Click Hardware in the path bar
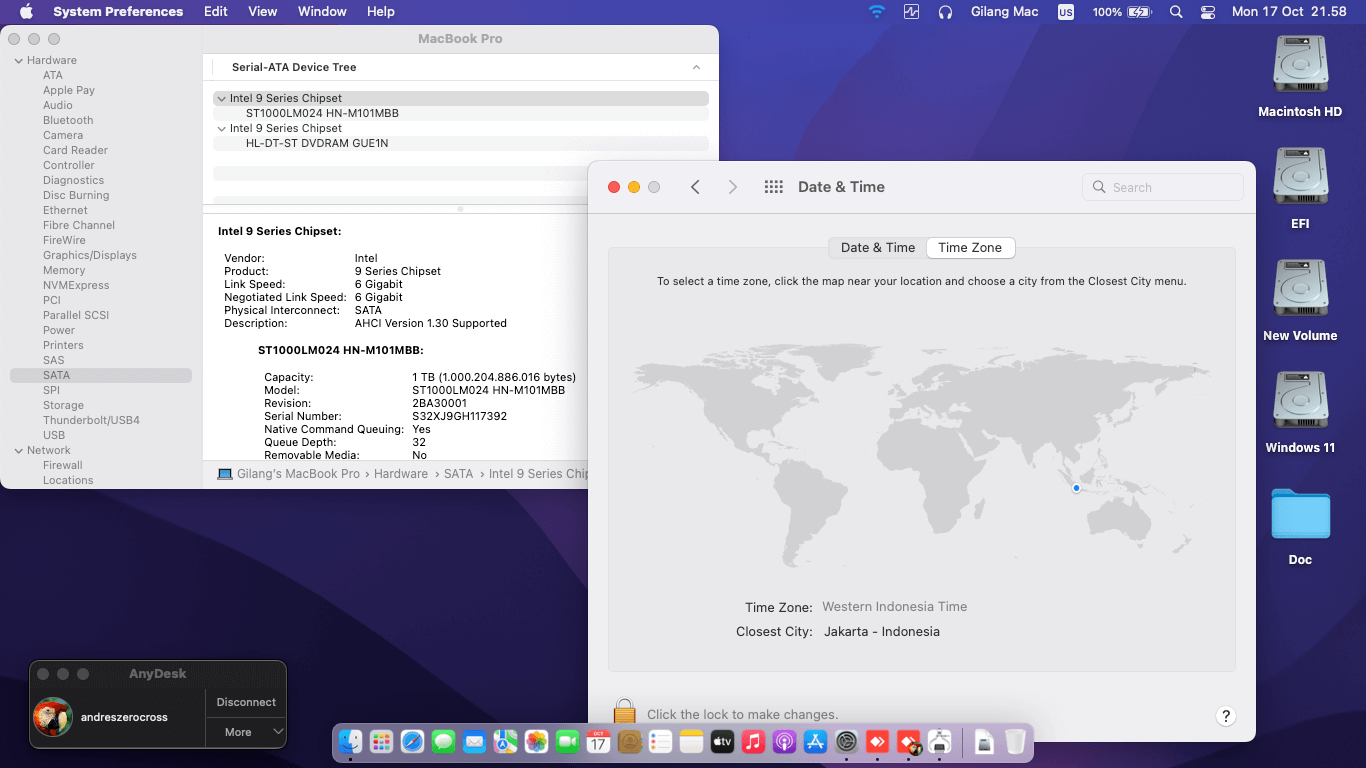The image size is (1366, 768). pyautogui.click(x=401, y=474)
